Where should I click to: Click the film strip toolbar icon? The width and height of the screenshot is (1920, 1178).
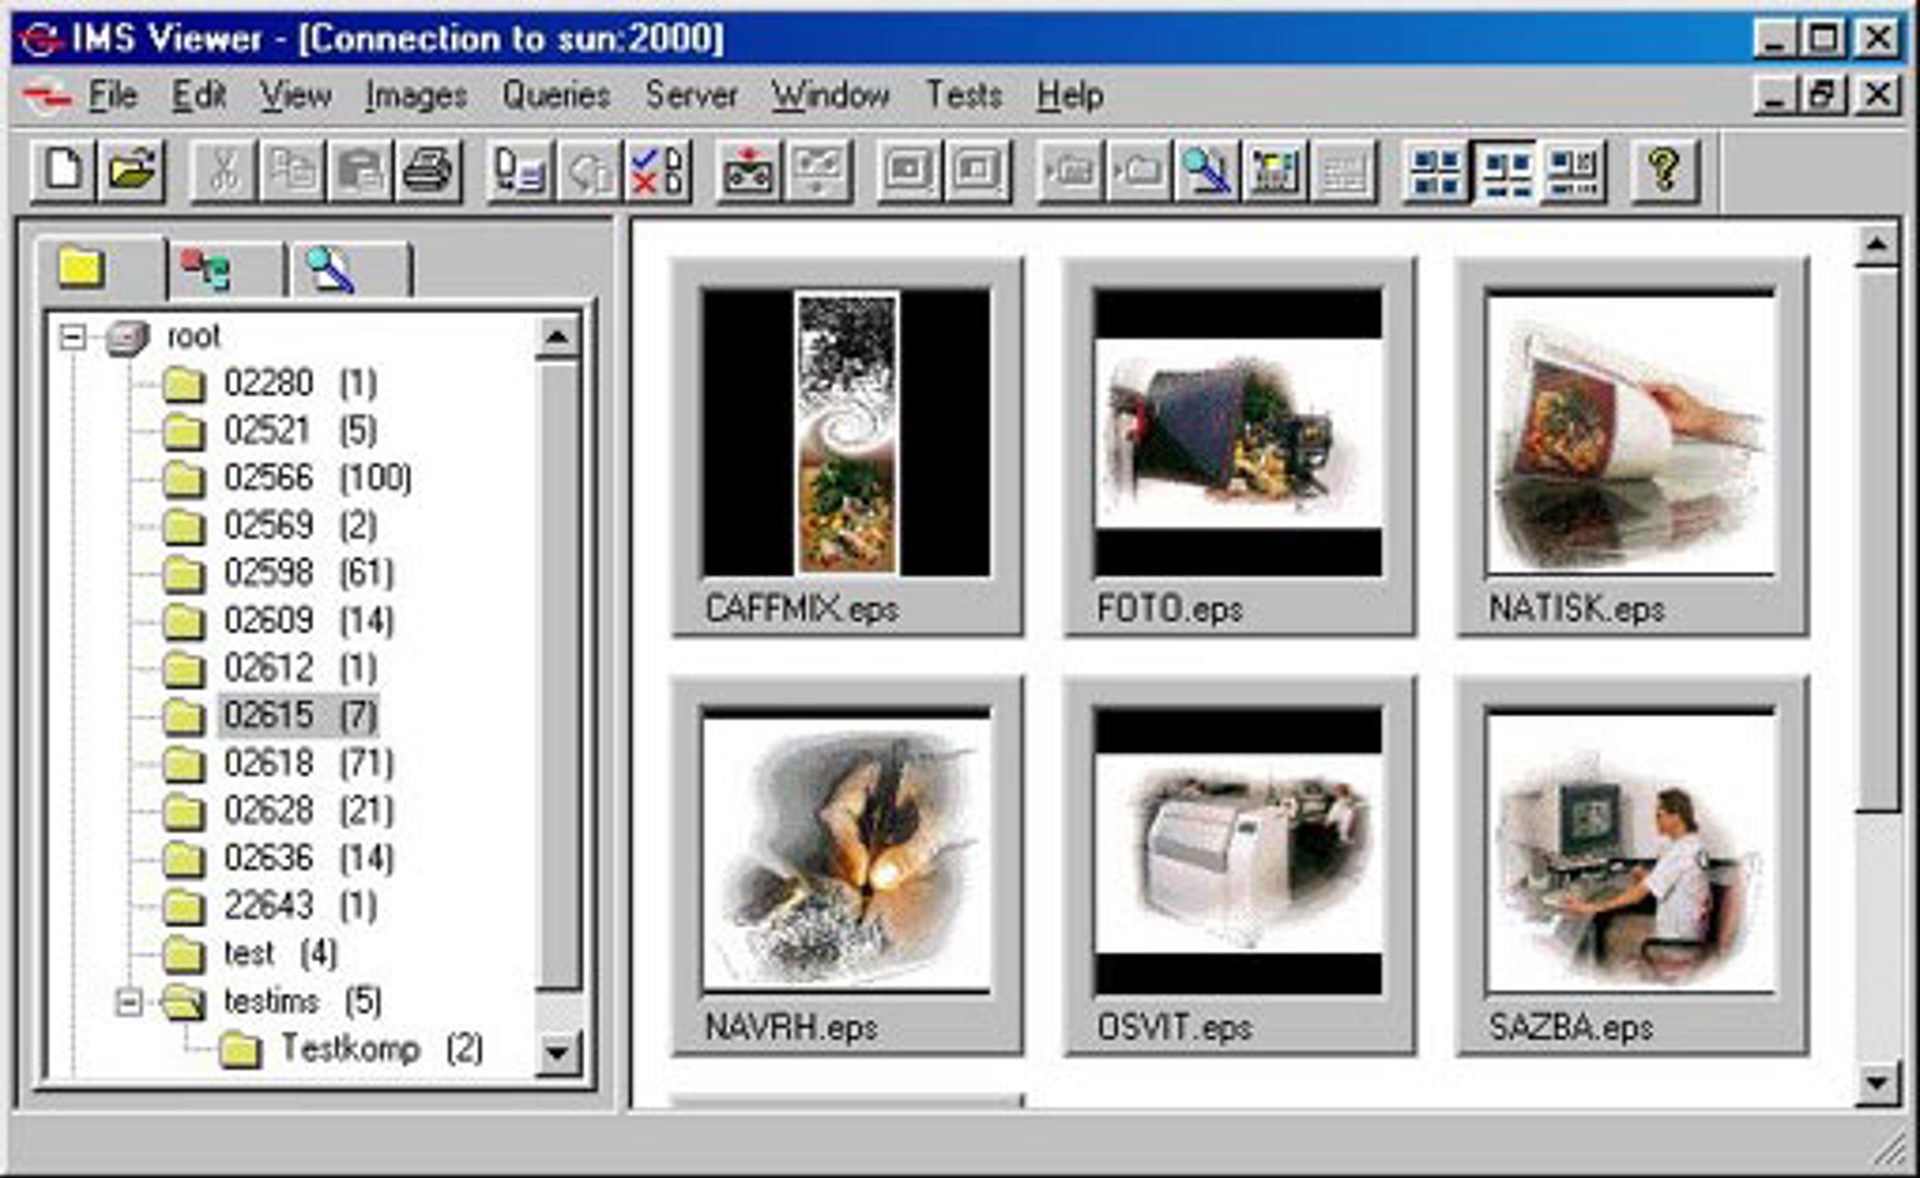tap(1275, 171)
